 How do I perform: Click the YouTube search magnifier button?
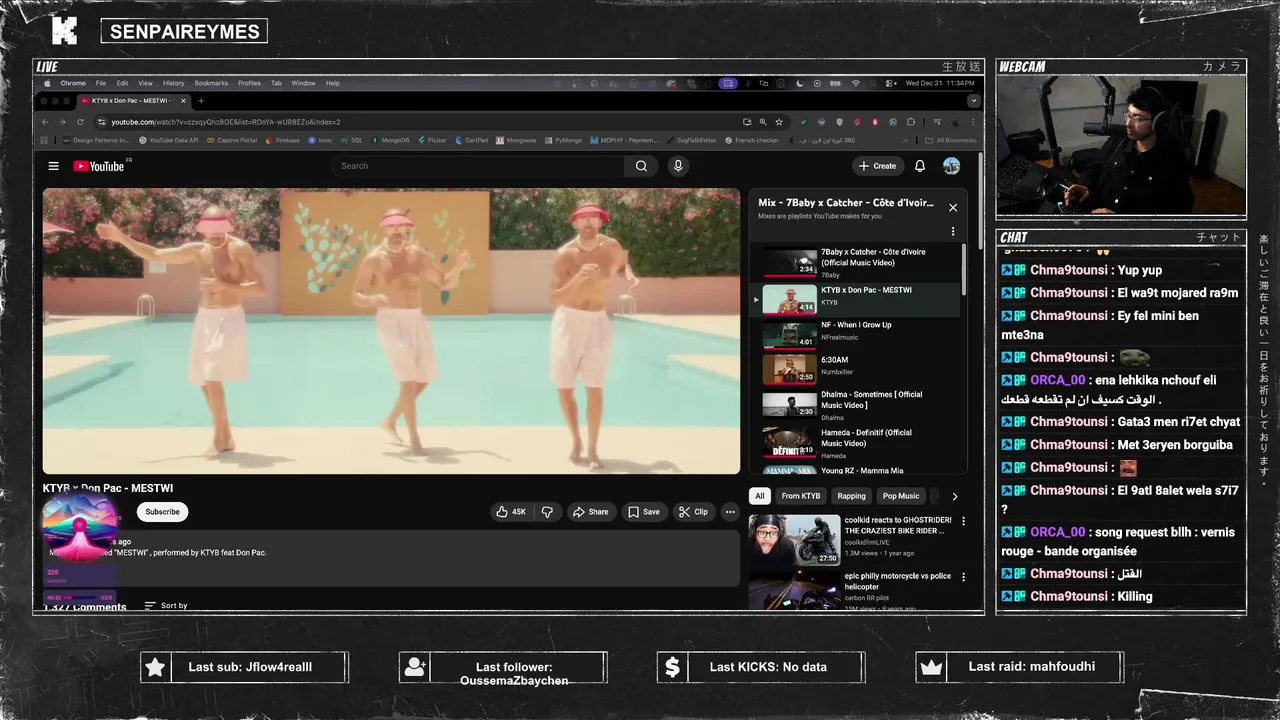[641, 166]
